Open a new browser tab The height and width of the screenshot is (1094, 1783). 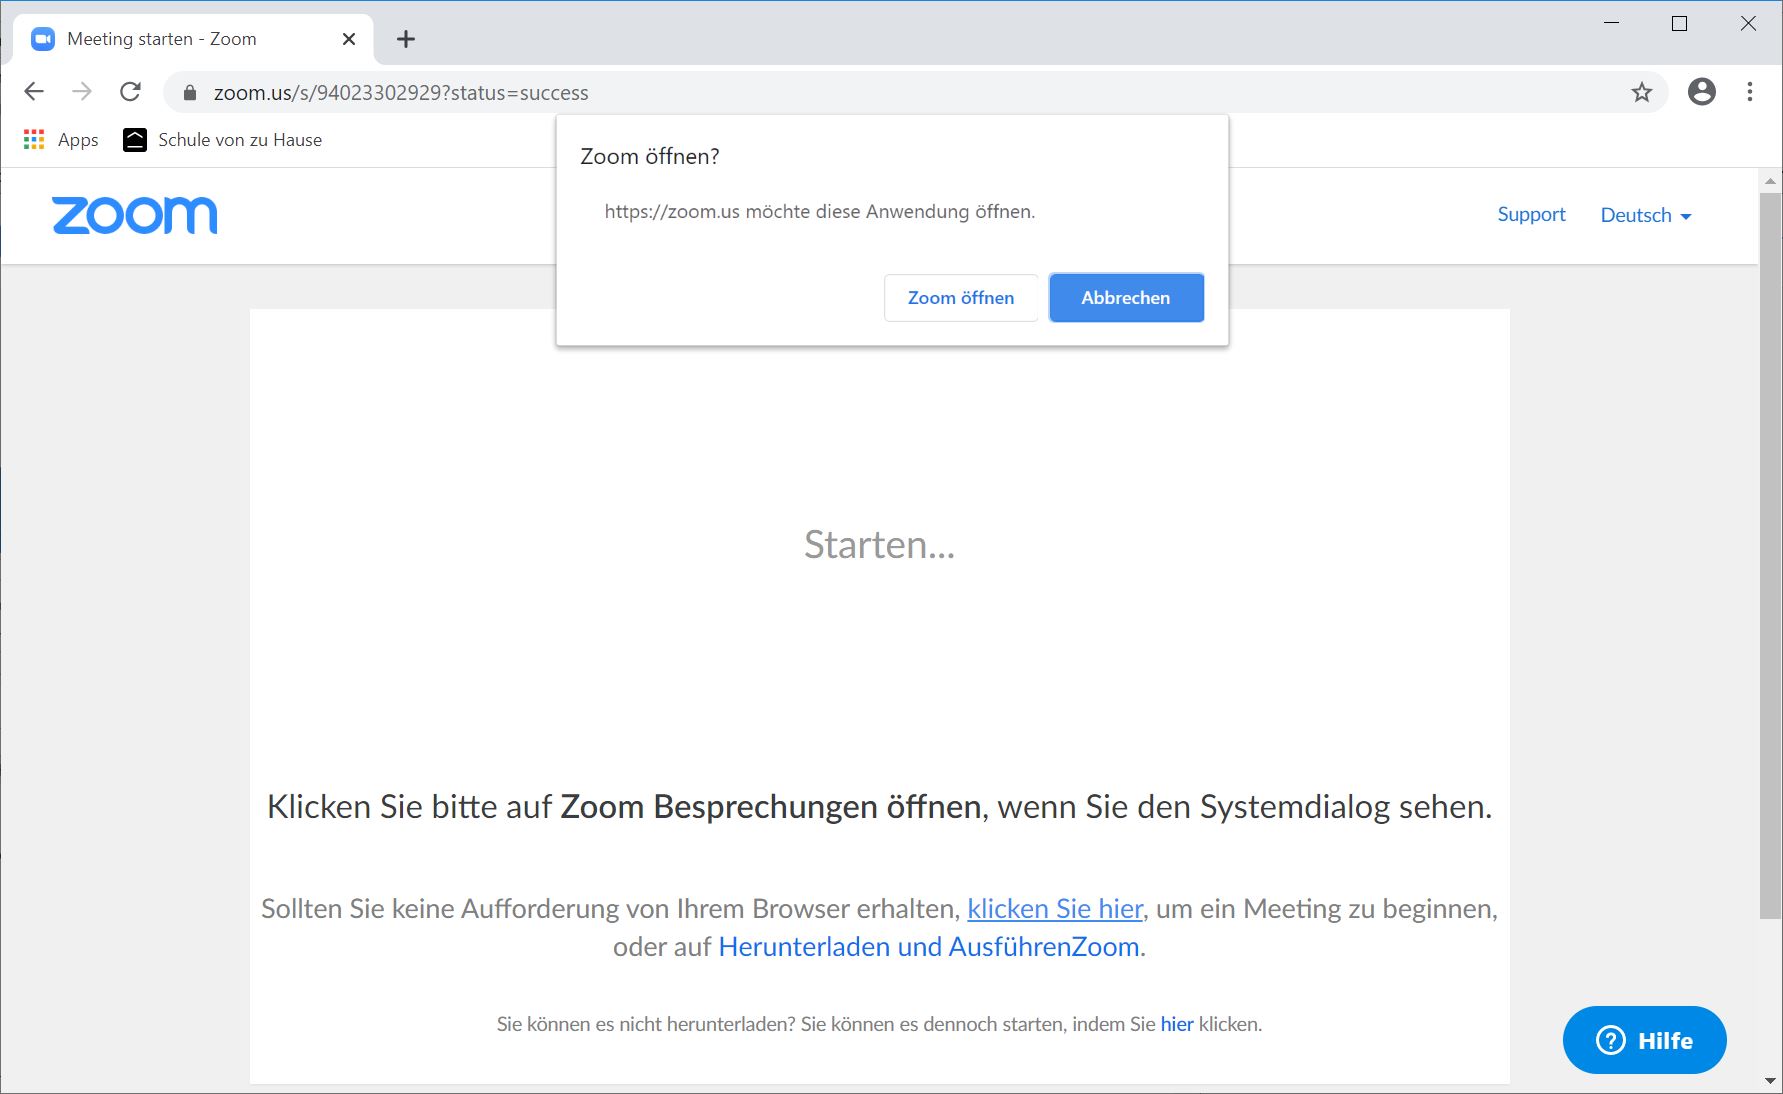coord(405,39)
